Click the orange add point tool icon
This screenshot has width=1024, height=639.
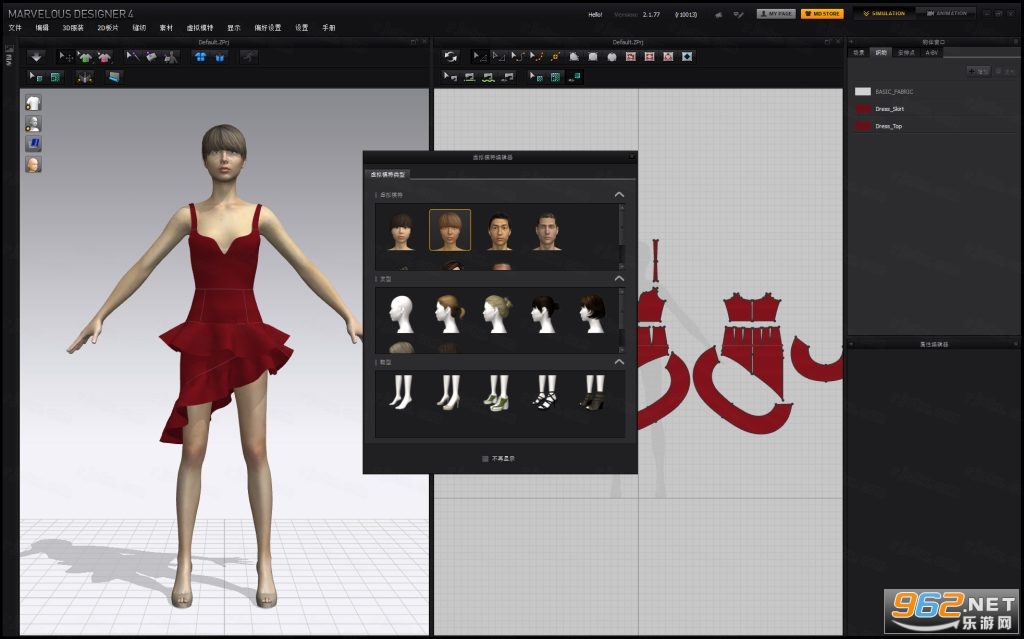pyautogui.click(x=556, y=57)
